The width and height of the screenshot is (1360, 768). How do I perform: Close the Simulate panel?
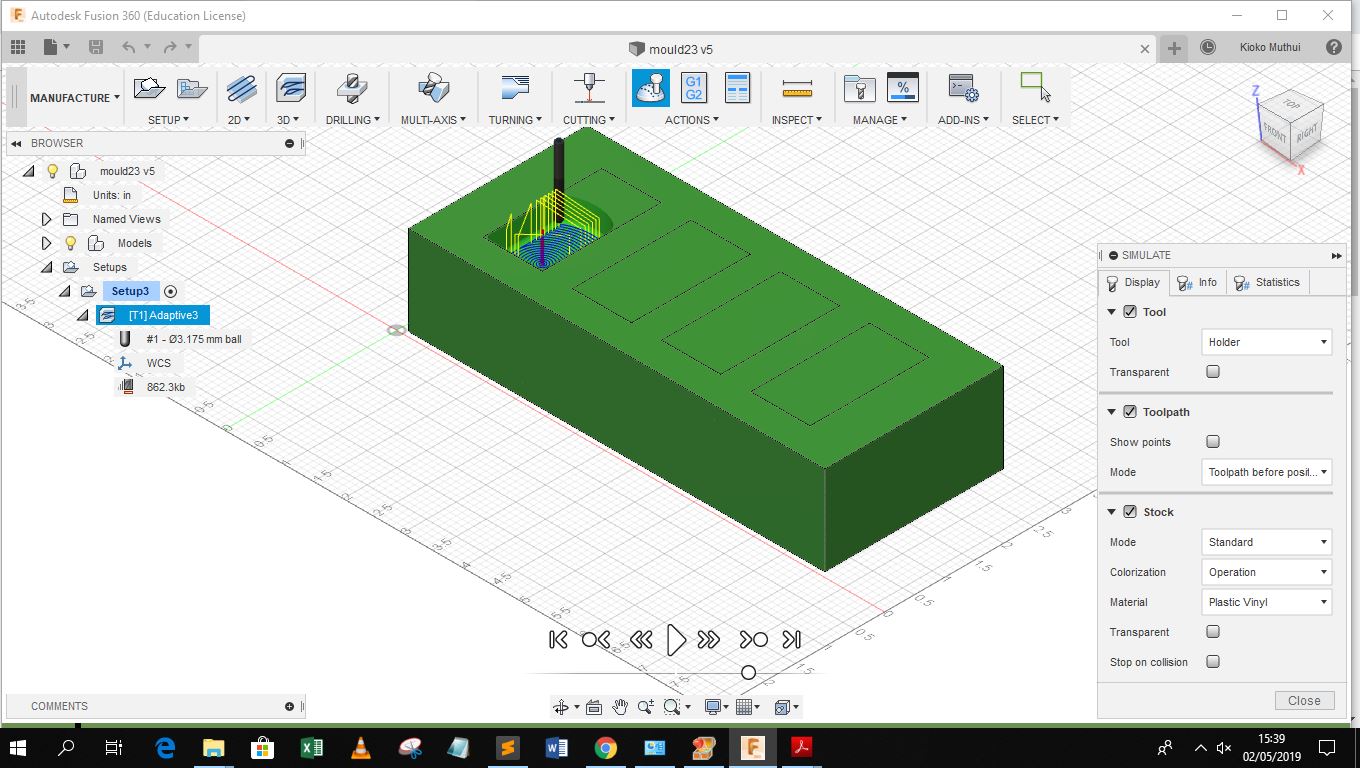[1304, 700]
